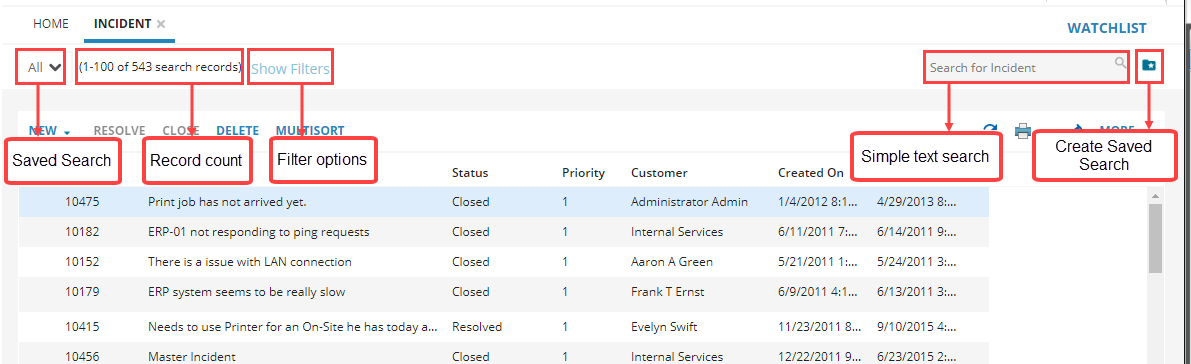Screen dimensions: 1191x364
Task: Click the Create Saved Search folder icon
Action: click(1148, 65)
